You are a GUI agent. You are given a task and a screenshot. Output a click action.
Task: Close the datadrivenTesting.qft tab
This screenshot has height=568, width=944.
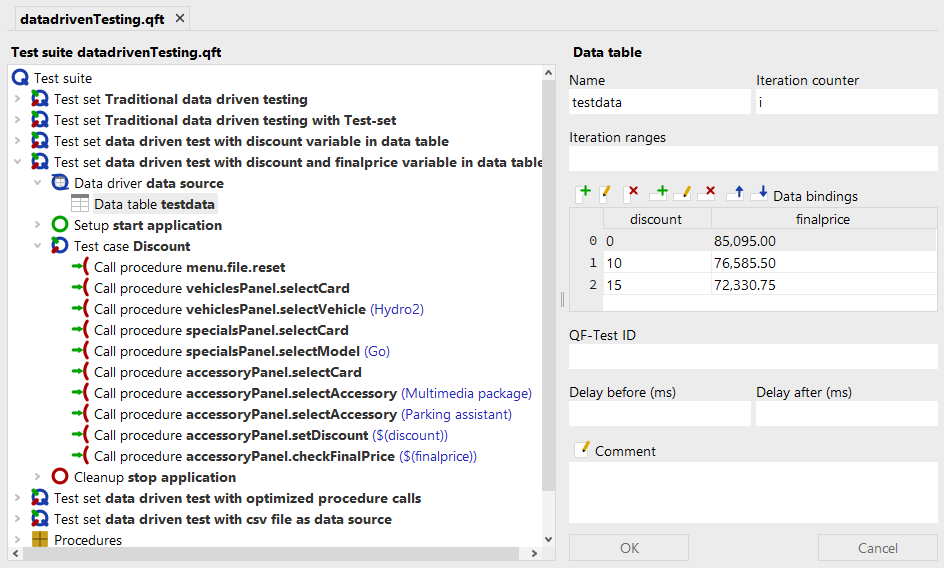[x=179, y=19]
